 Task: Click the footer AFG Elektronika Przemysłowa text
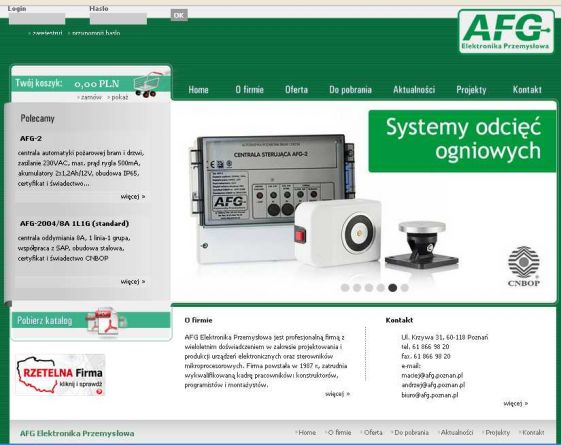coord(77,433)
